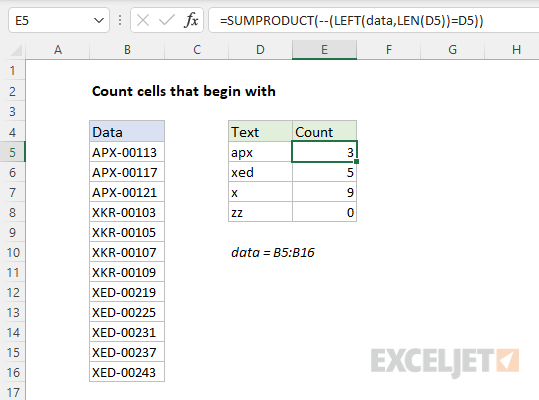
Task: Click cell XKR-00109
Action: point(127,272)
